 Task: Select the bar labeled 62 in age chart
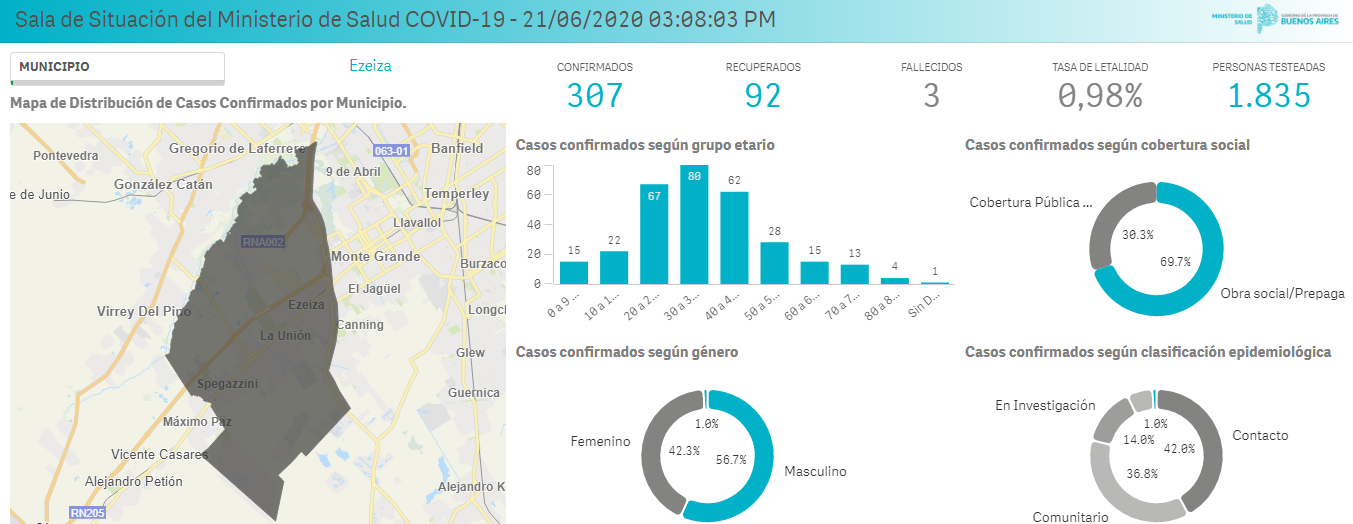coord(734,238)
